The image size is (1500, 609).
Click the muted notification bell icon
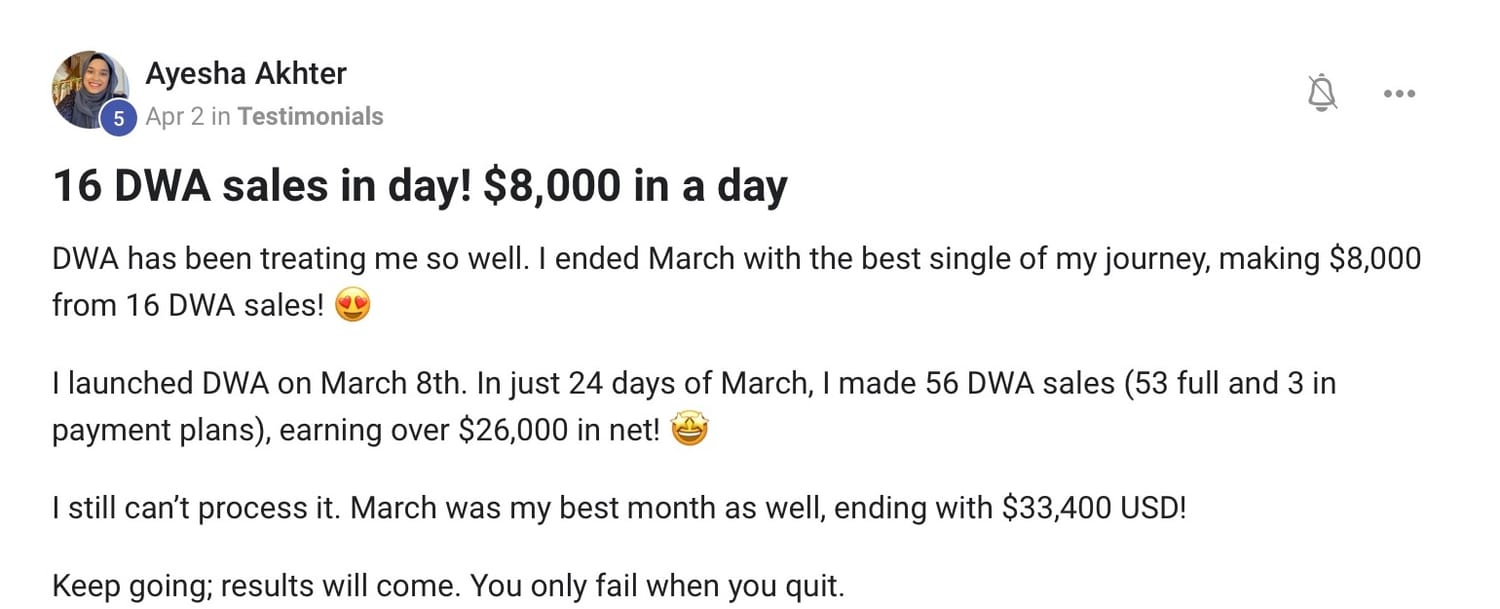[x=1323, y=93]
